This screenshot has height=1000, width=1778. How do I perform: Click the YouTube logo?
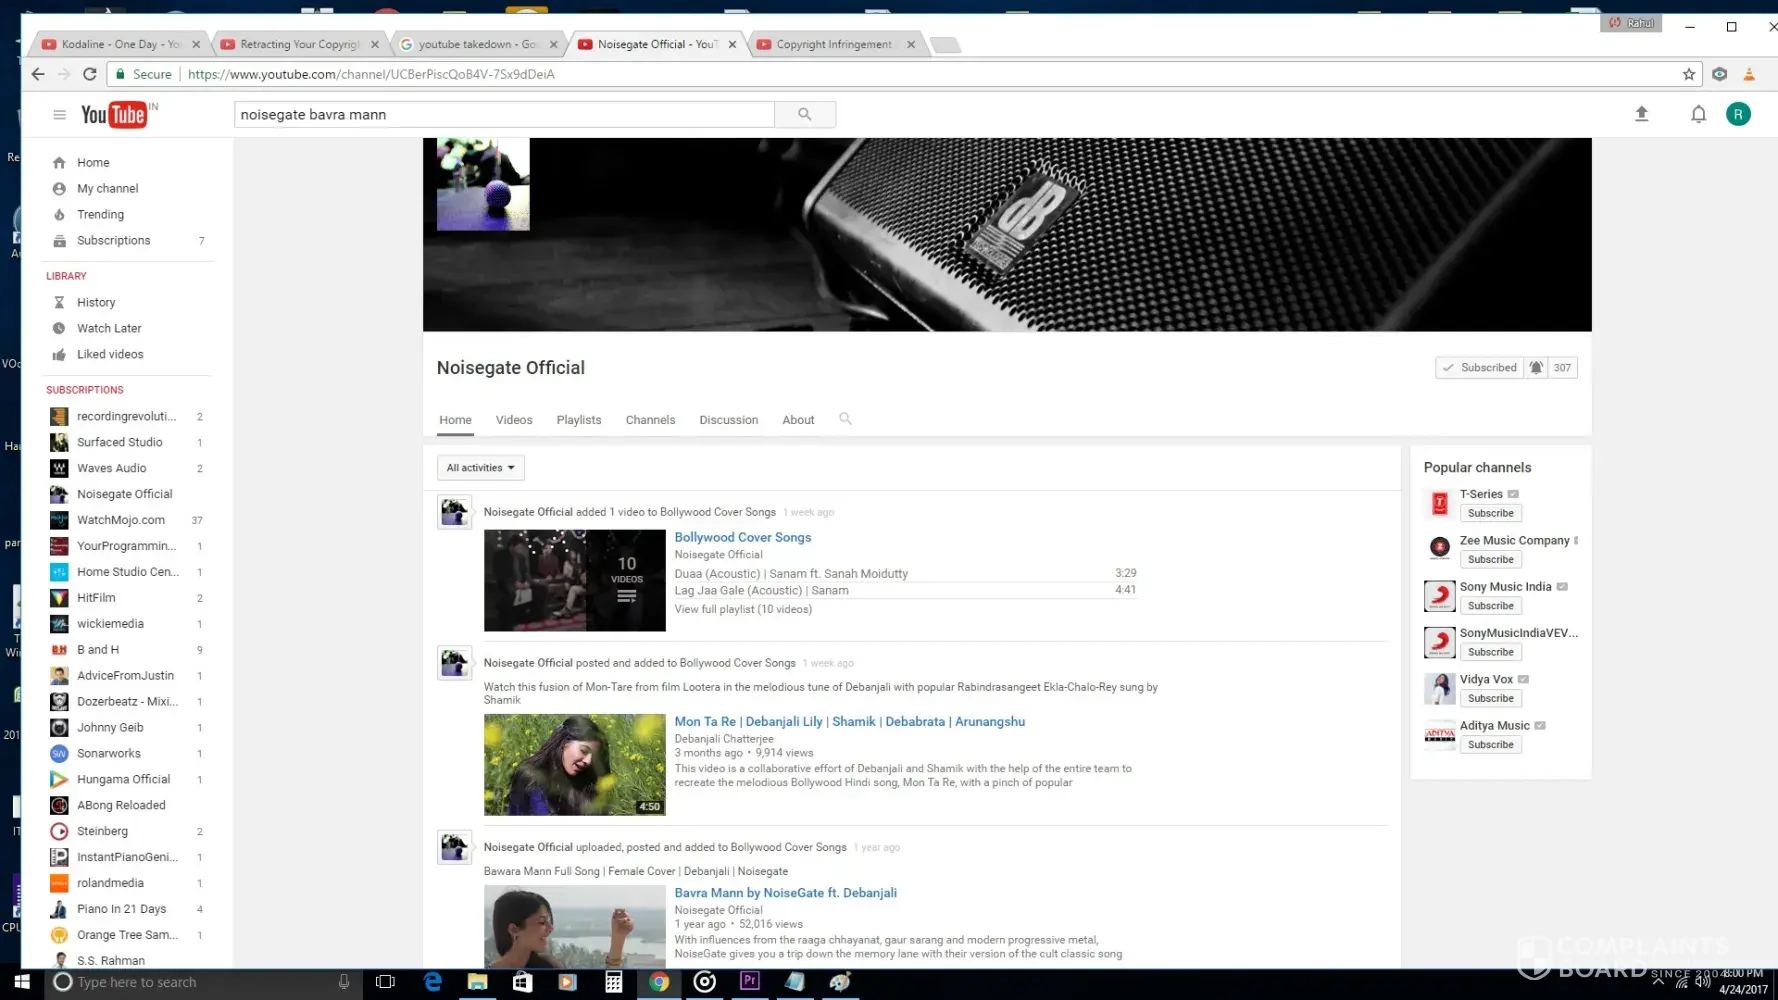tap(114, 115)
